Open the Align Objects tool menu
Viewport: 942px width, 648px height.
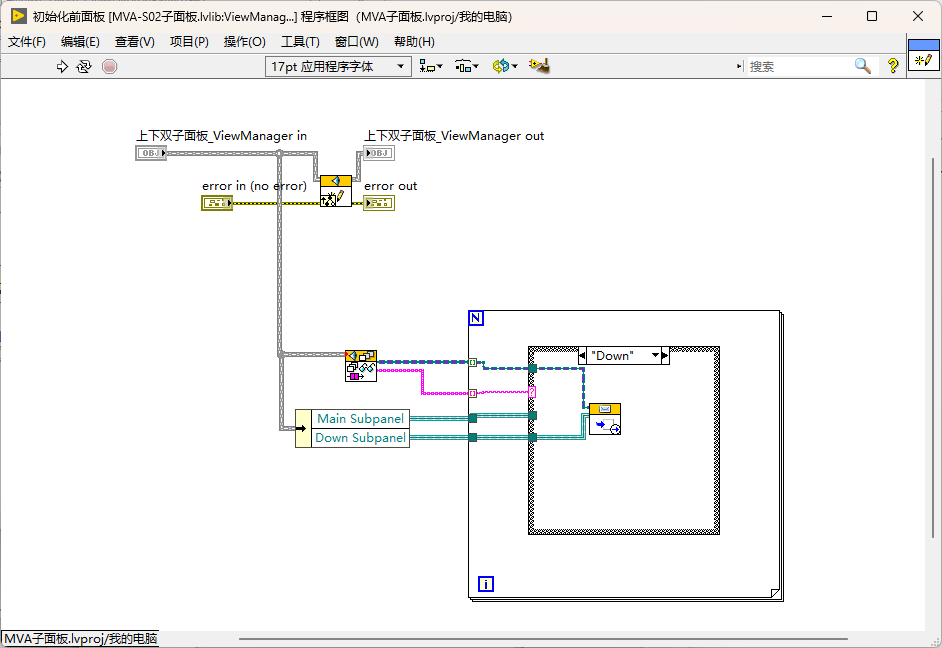pos(430,66)
